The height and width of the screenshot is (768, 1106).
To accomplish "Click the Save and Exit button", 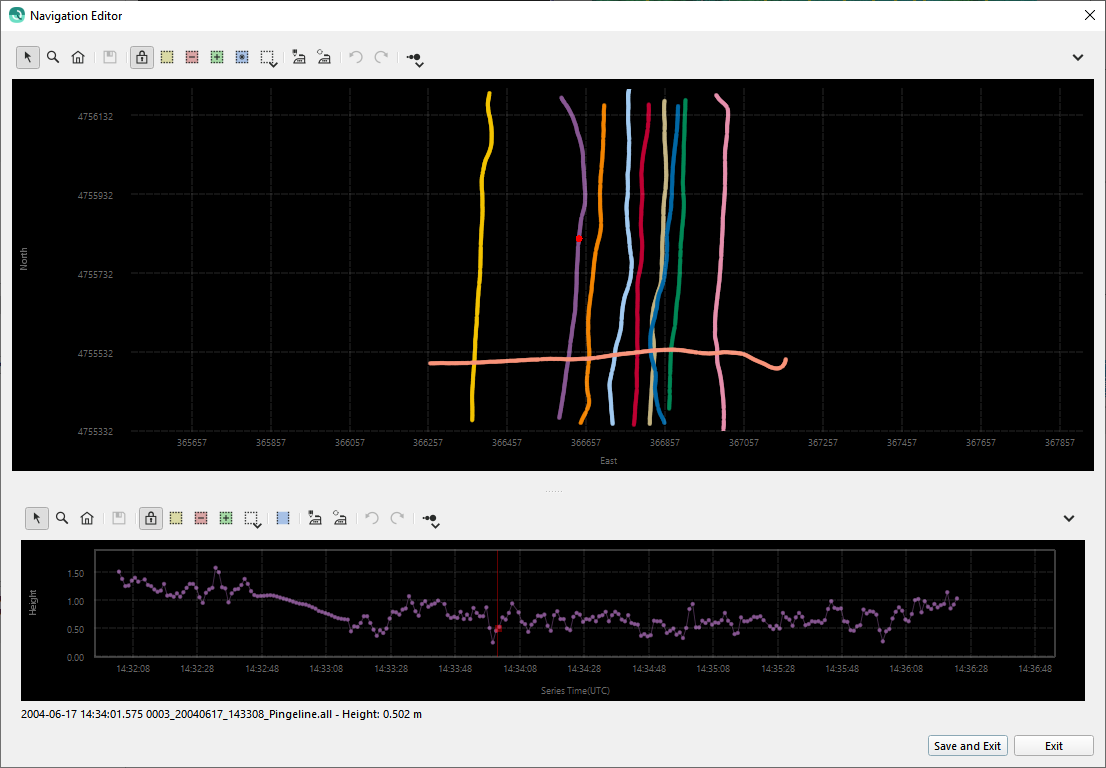I will [967, 746].
